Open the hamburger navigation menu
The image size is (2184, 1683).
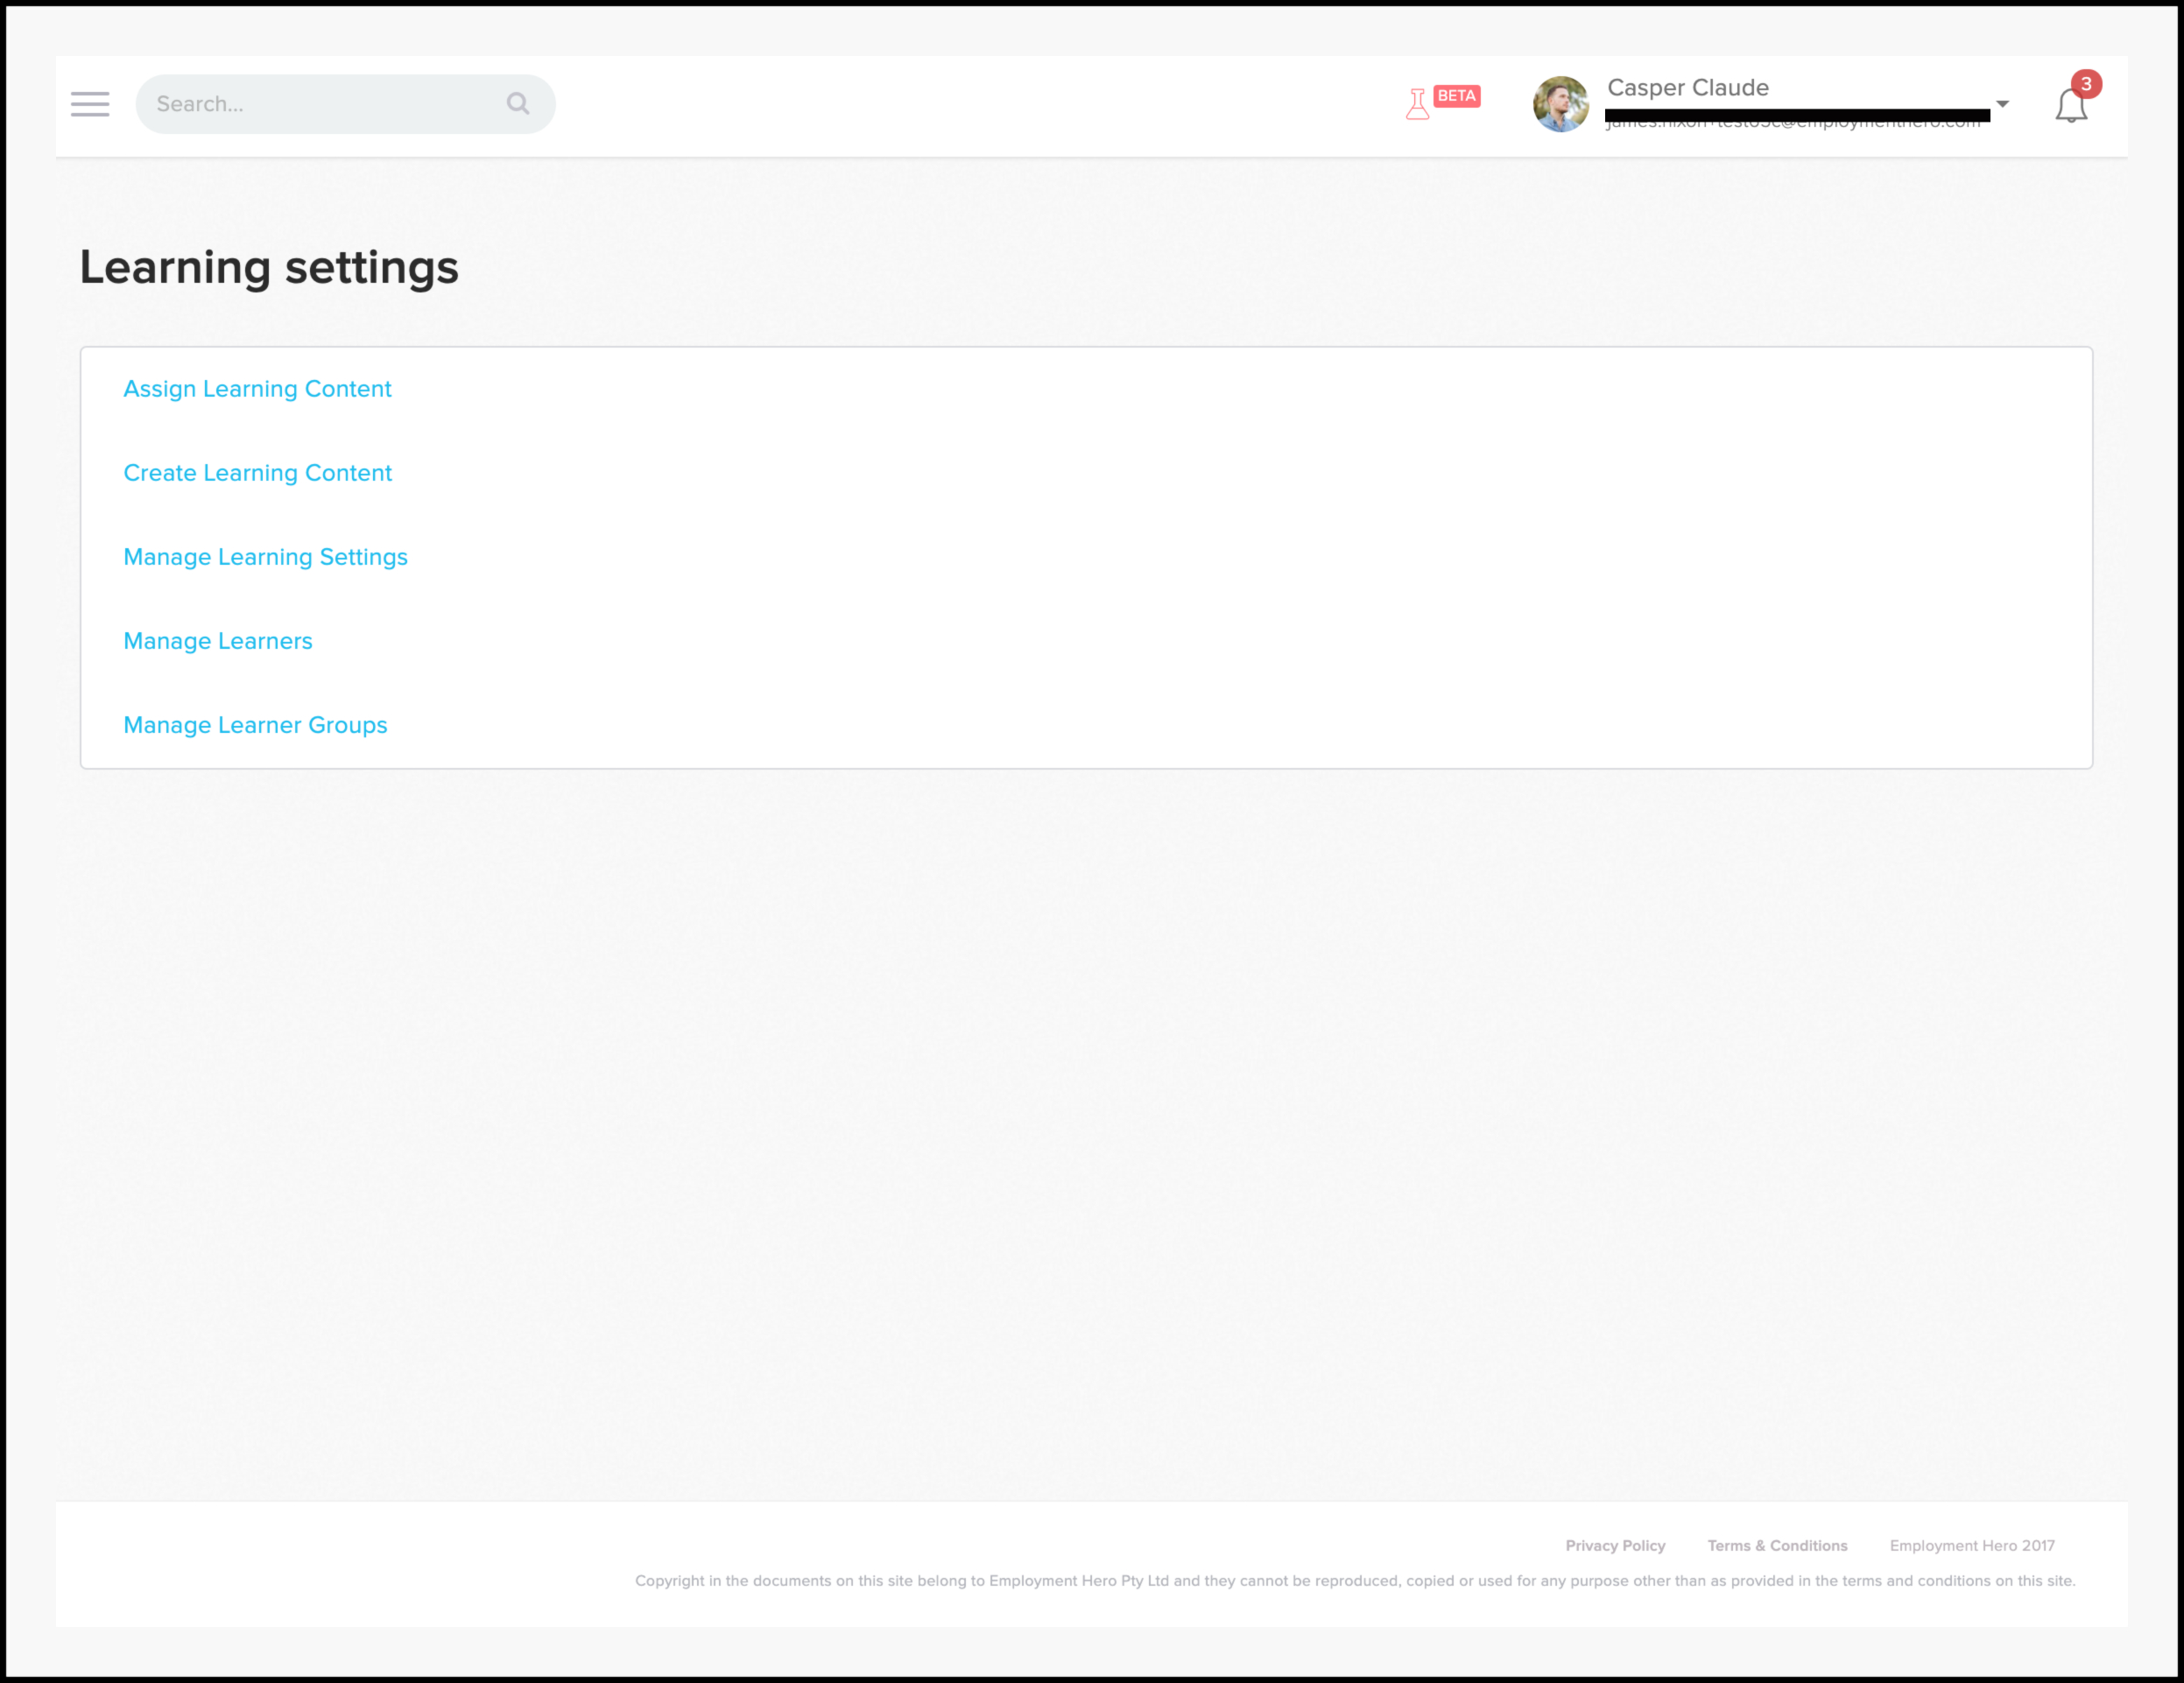(90, 104)
